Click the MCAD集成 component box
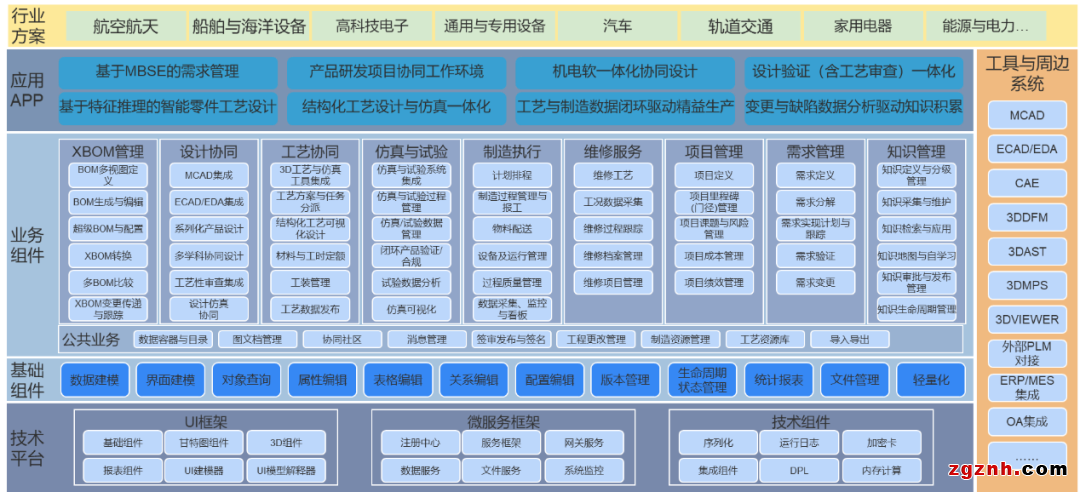The width and height of the screenshot is (1080, 492). pos(208,175)
